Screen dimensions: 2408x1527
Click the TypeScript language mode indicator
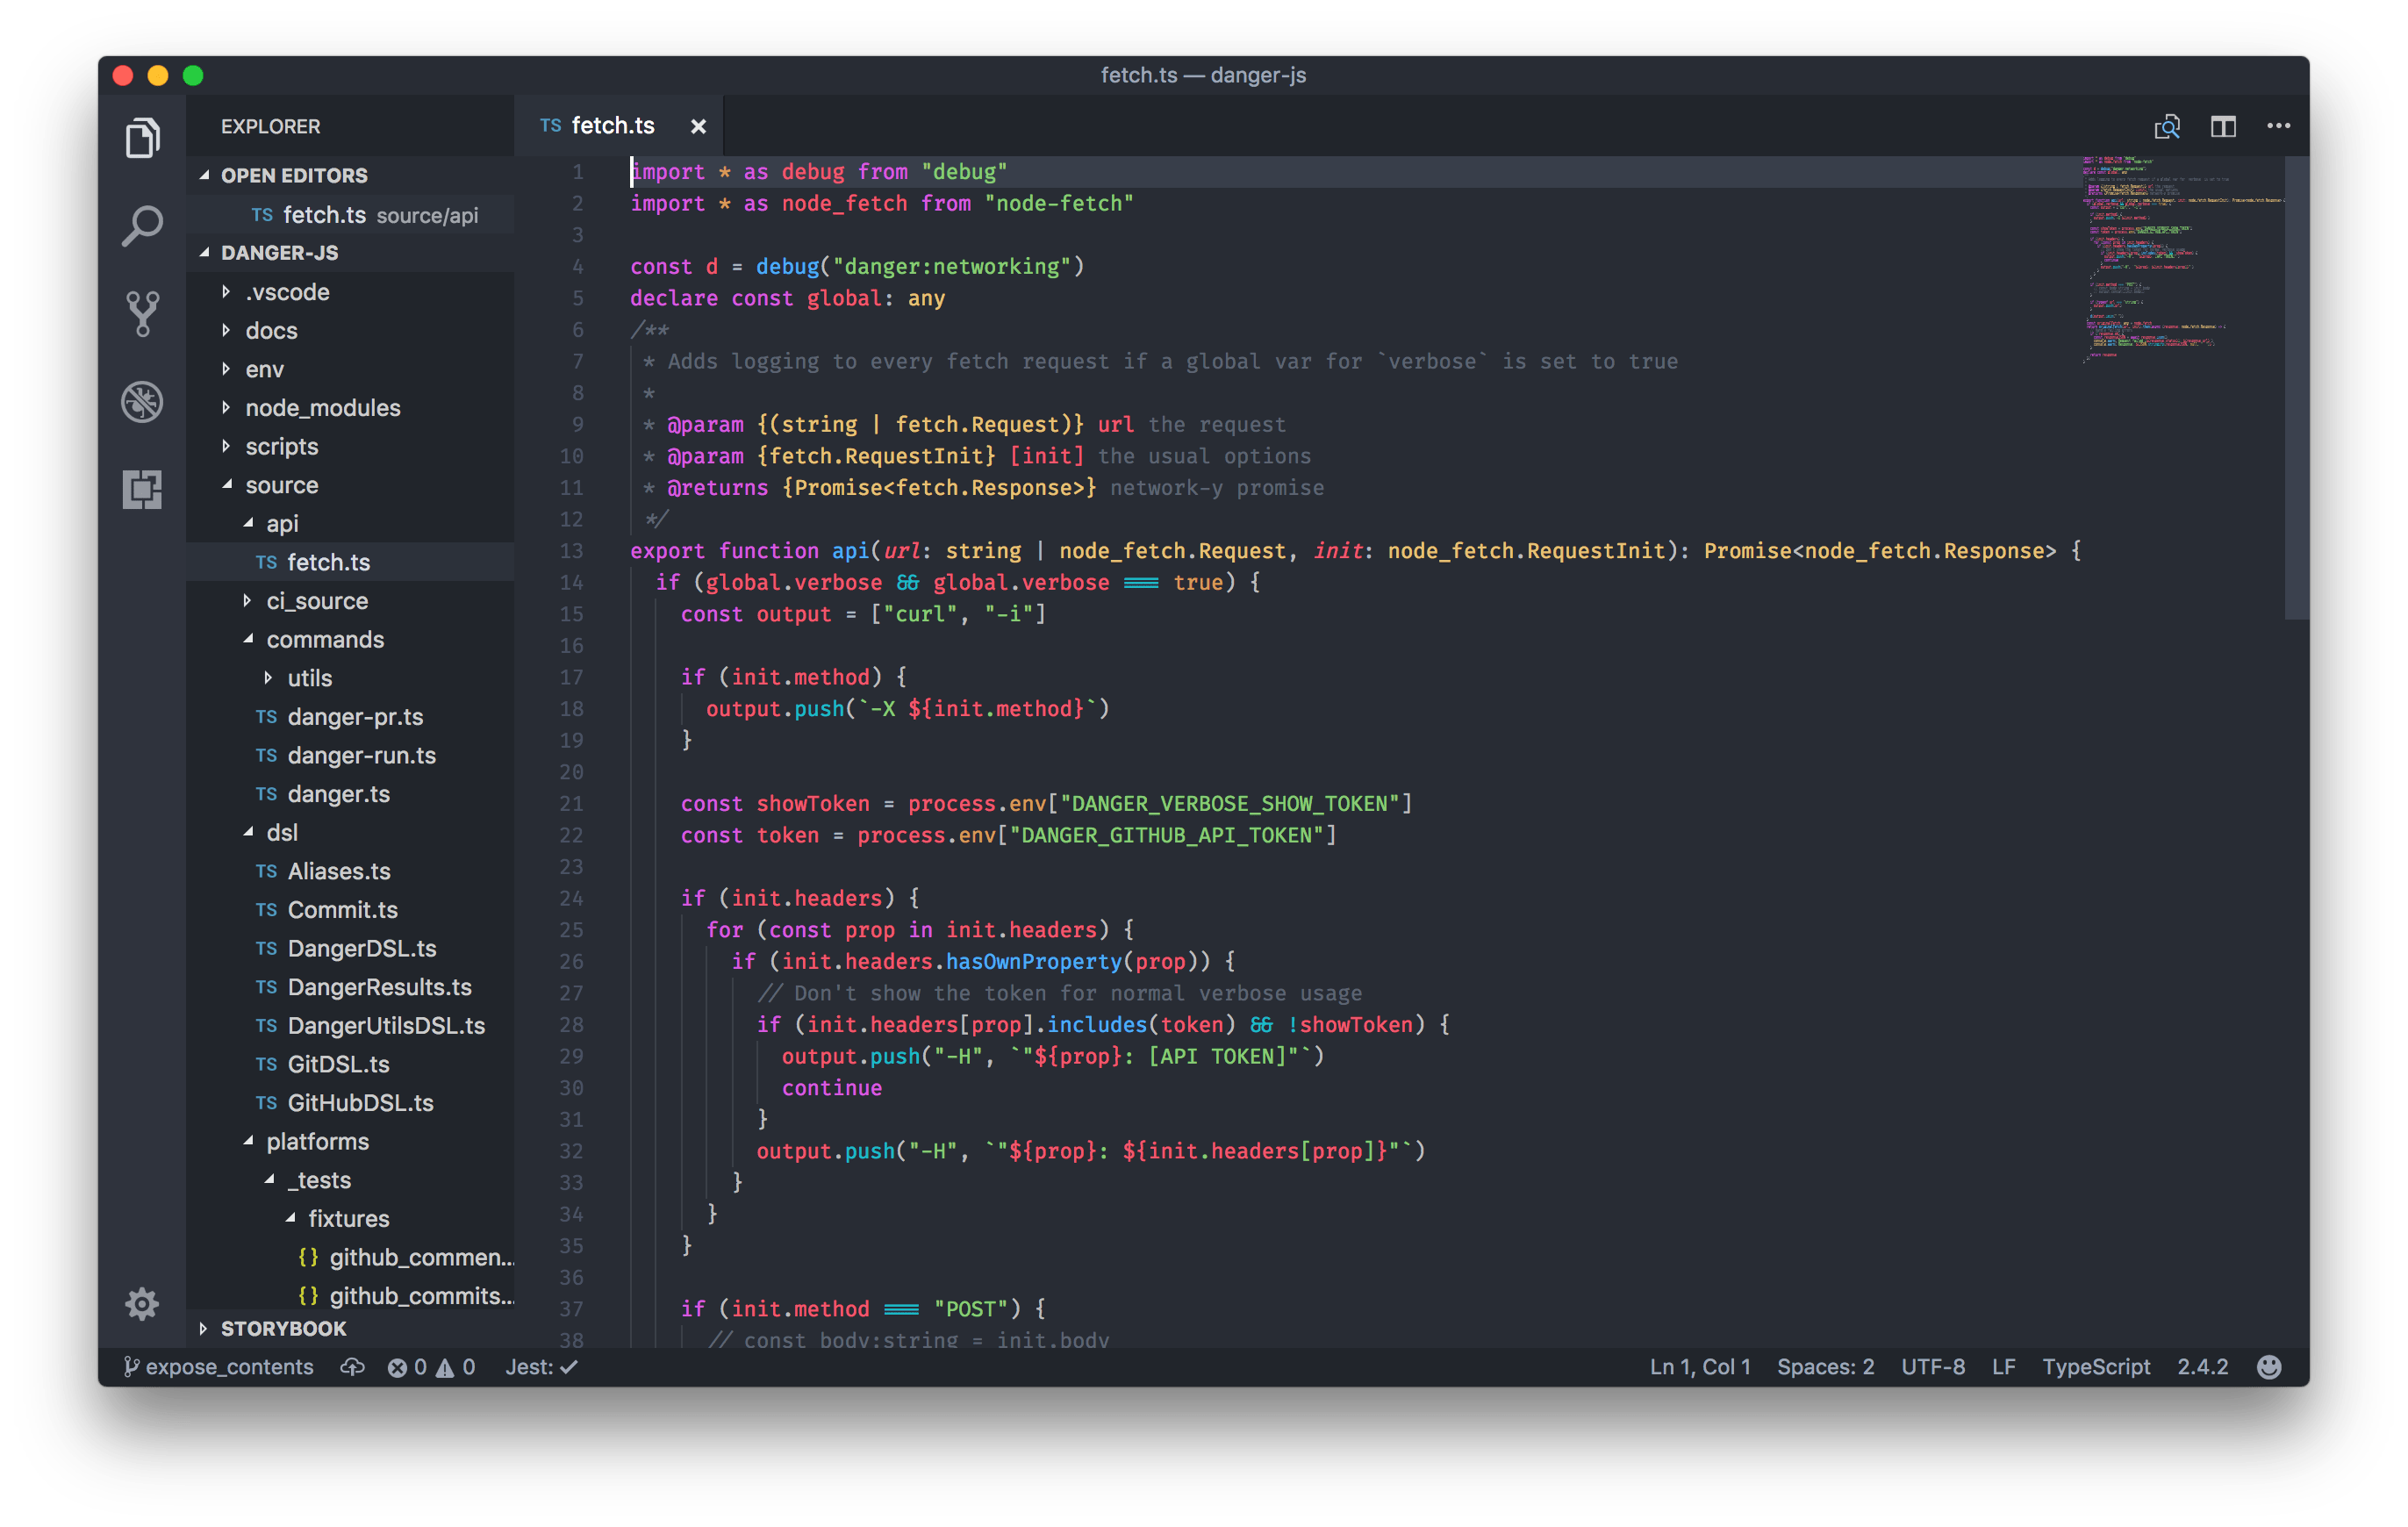pos(2096,1367)
